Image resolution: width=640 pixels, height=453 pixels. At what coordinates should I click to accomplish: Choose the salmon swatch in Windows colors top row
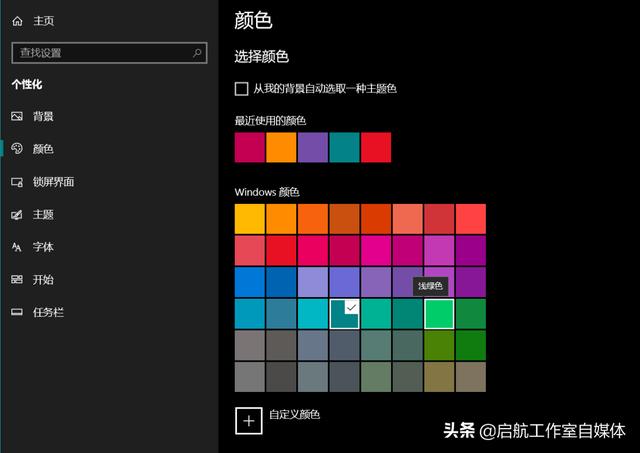point(407,219)
